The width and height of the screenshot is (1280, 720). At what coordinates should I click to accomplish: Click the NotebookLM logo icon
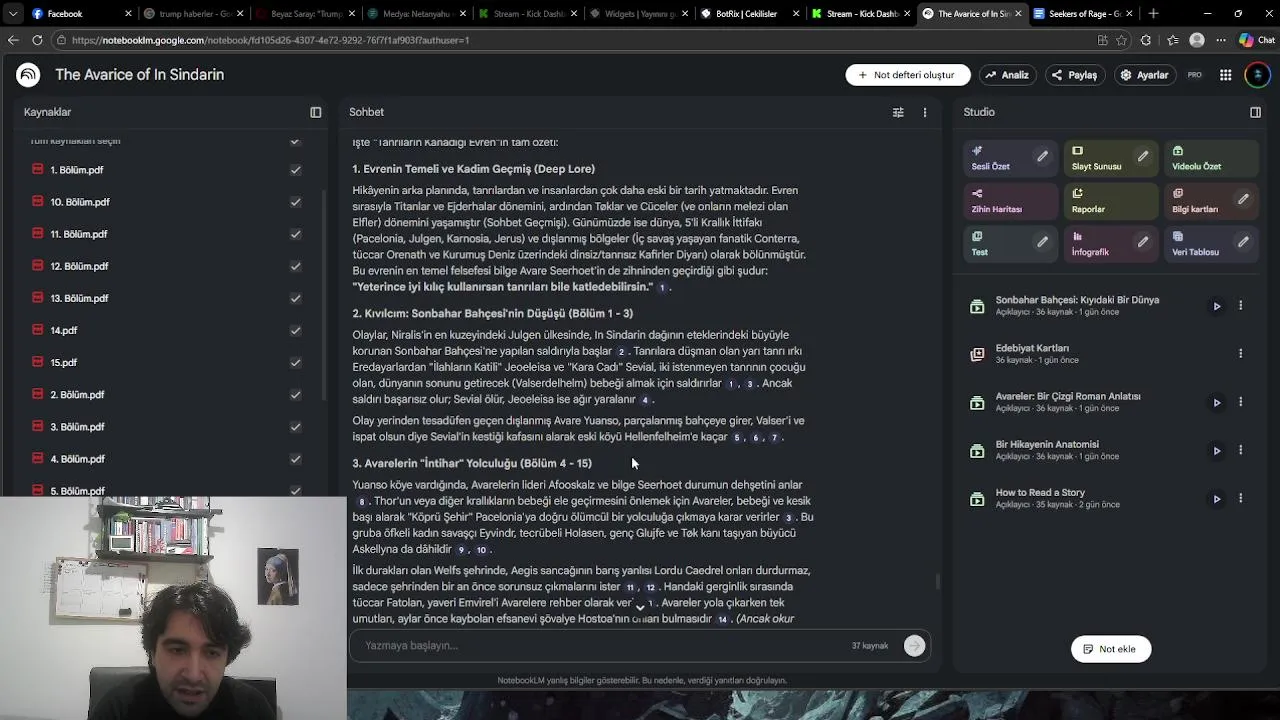[28, 75]
